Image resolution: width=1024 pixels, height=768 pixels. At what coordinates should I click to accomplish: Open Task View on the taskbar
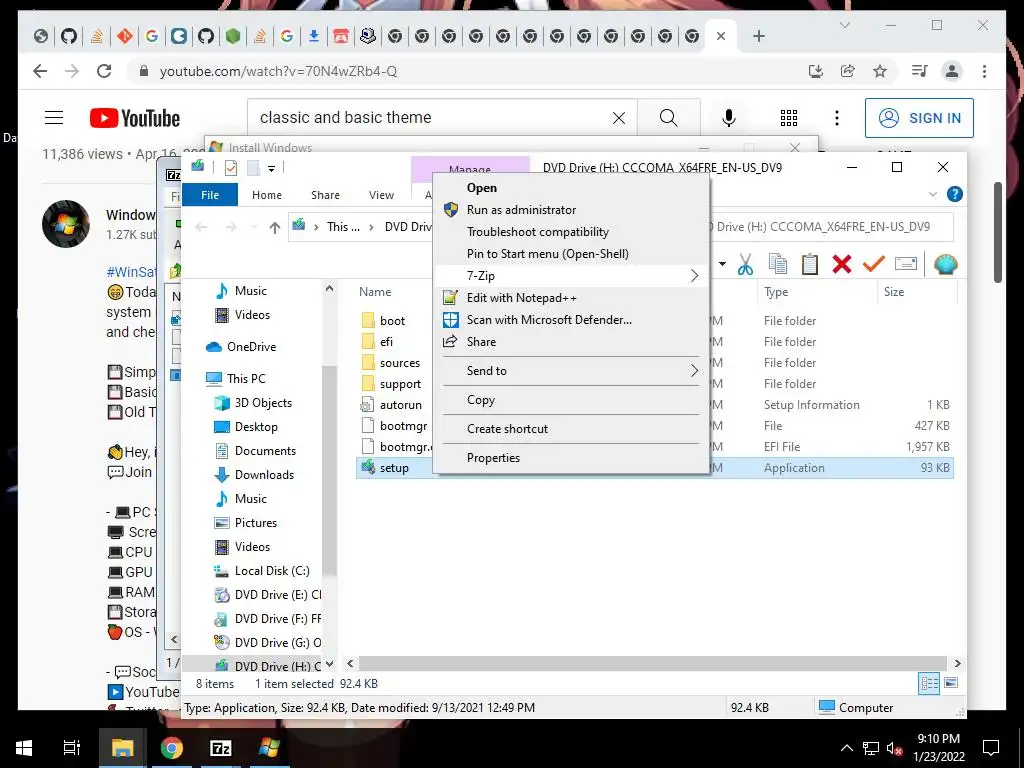[x=72, y=748]
